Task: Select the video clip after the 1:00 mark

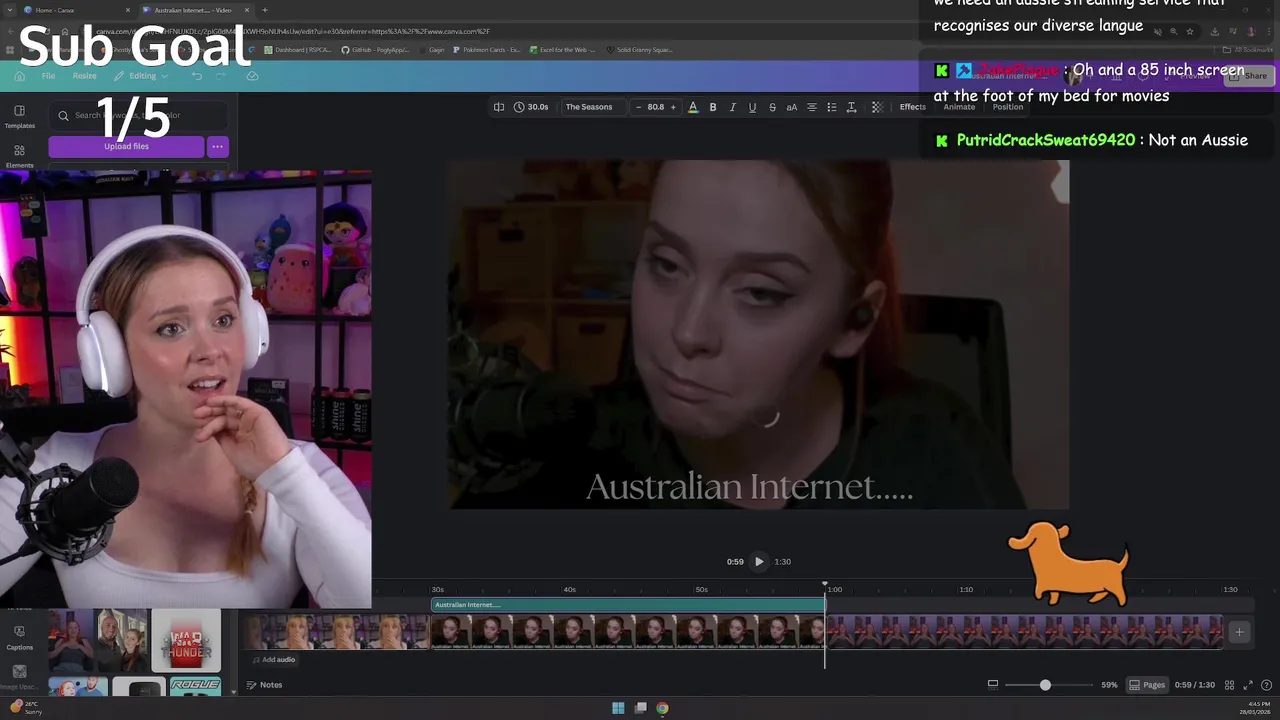Action: pos(1024,632)
